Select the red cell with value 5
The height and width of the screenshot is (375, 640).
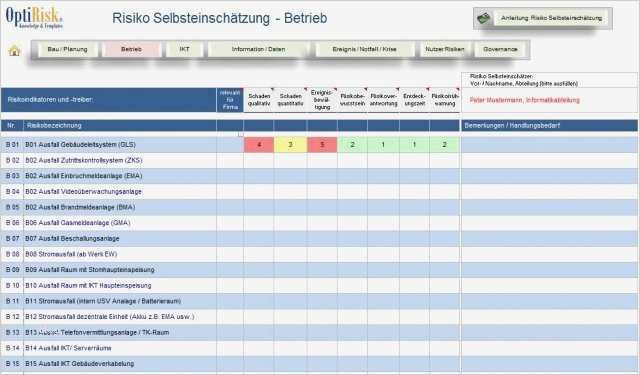coord(322,145)
